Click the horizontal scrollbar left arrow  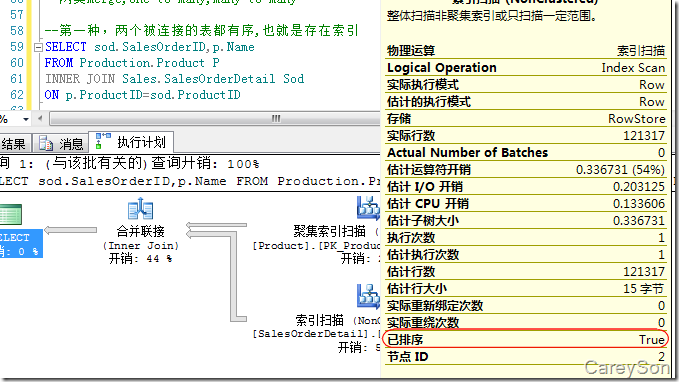pos(40,118)
